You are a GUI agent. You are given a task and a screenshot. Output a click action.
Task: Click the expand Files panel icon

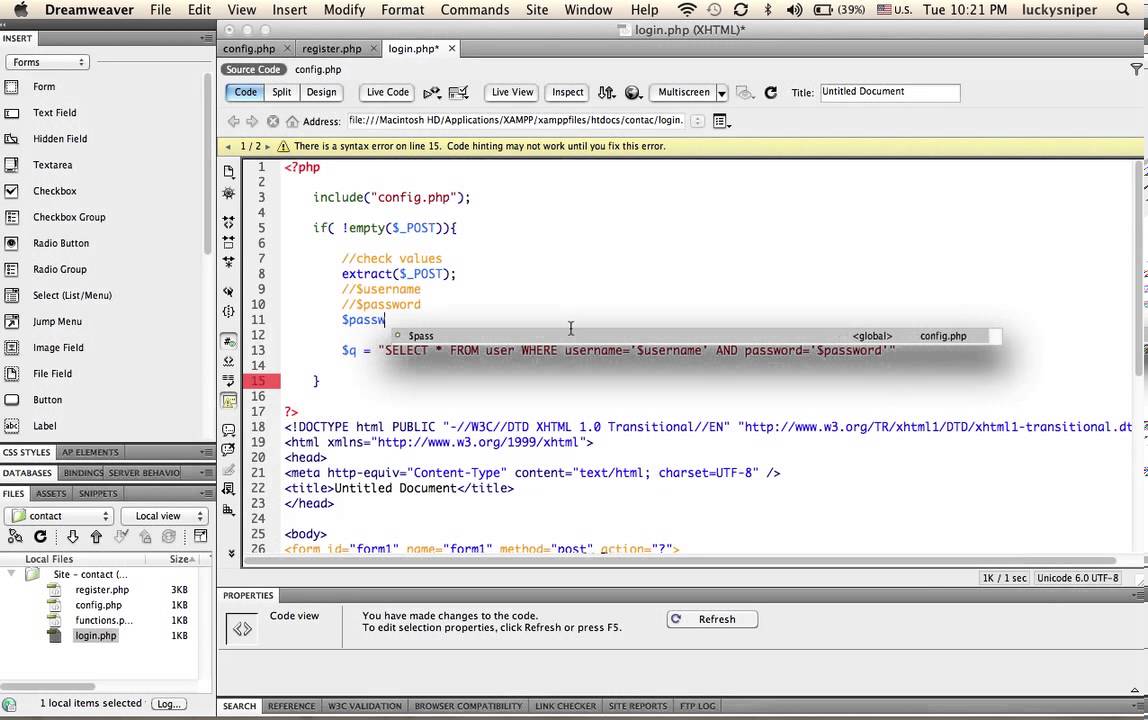(200, 537)
